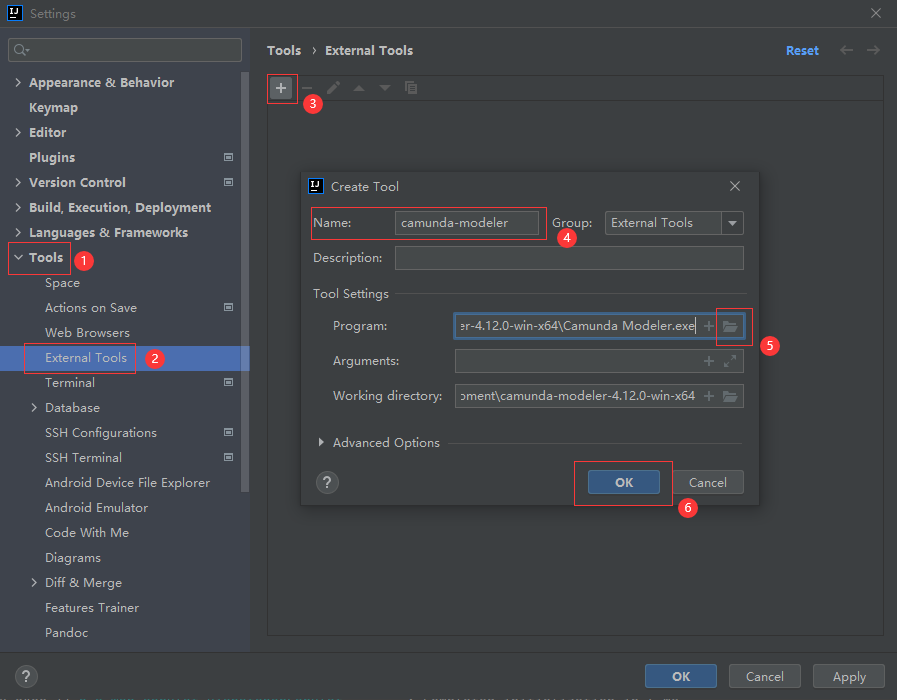Click Cancel in Settings window
This screenshot has width=897, height=700.
(x=764, y=677)
